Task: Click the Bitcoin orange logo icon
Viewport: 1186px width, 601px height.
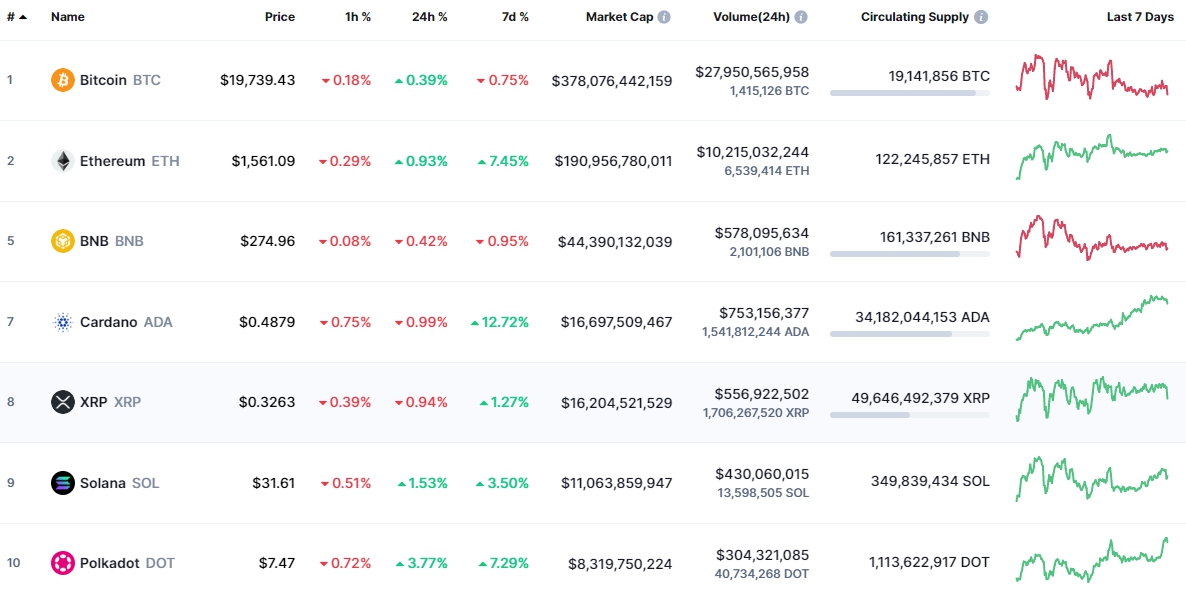Action: [63, 80]
